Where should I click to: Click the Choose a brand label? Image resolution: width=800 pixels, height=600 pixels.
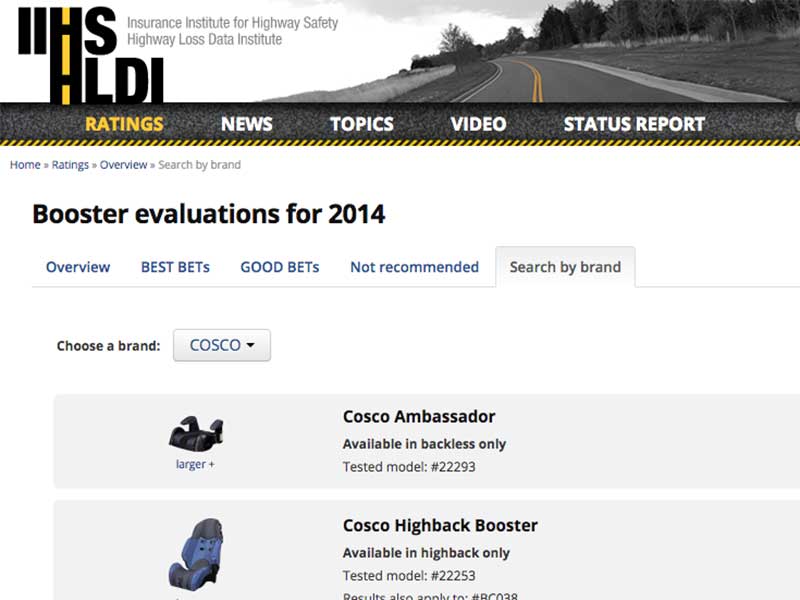pos(109,346)
